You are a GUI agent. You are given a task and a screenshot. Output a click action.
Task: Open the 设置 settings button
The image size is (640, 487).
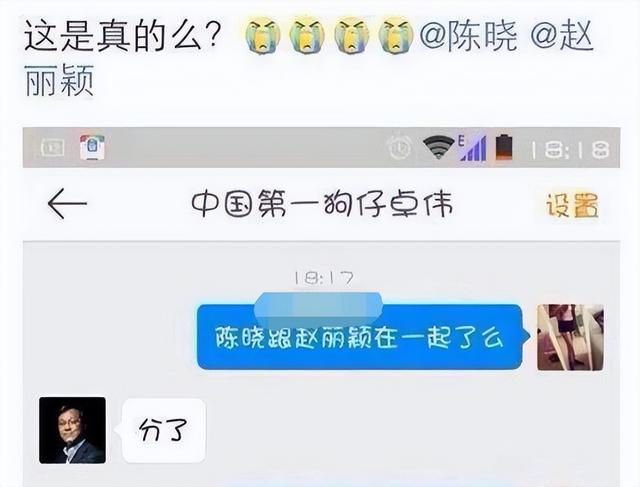click(x=572, y=205)
